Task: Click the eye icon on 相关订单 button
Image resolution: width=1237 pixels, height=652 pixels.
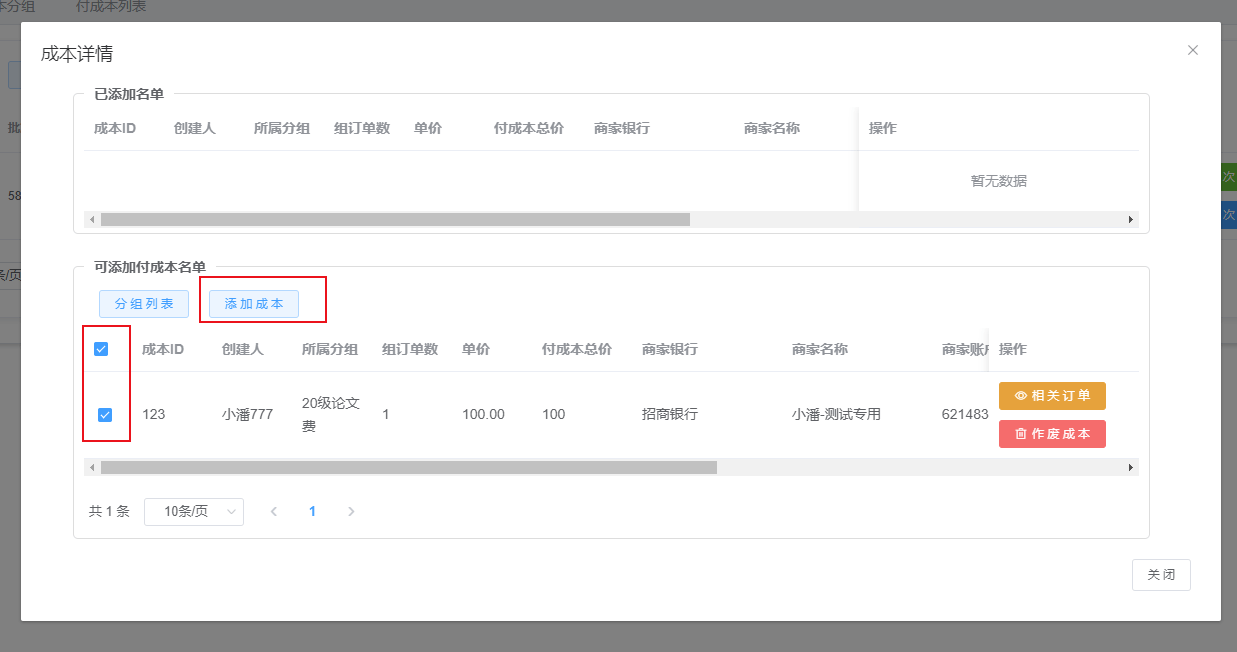Action: (1021, 396)
